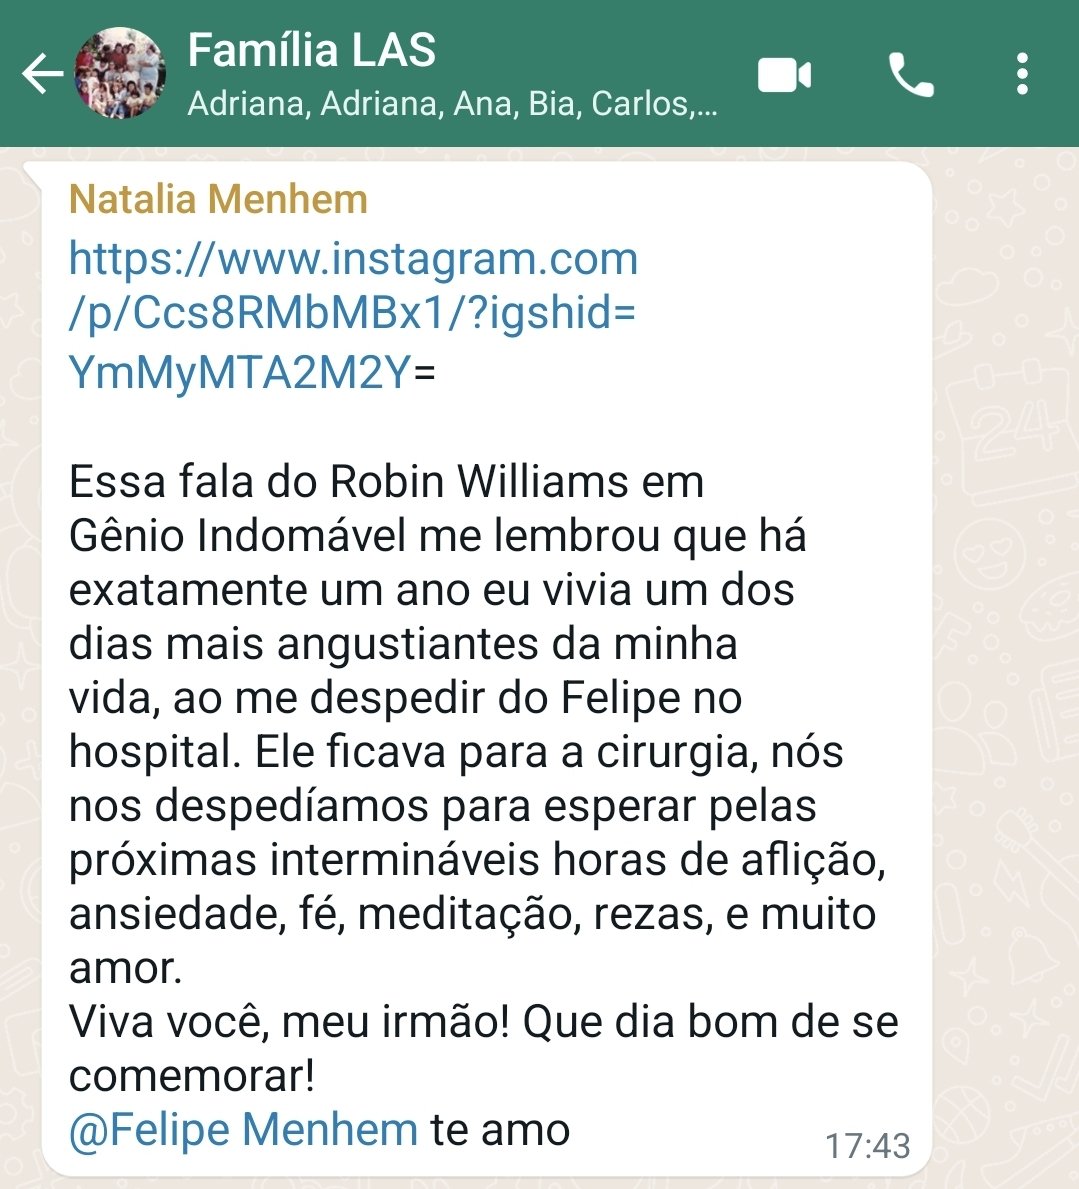1079x1189 pixels.
Task: Open the Família LAS group photo
Action: [x=120, y=74]
